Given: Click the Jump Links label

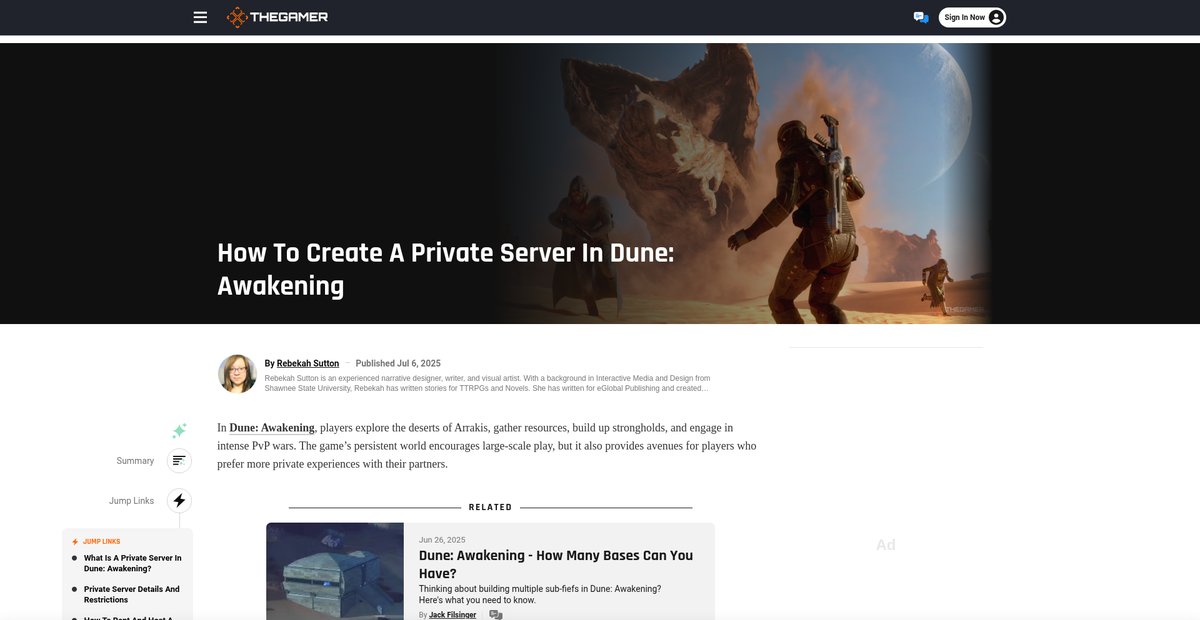Looking at the screenshot, I should (132, 501).
